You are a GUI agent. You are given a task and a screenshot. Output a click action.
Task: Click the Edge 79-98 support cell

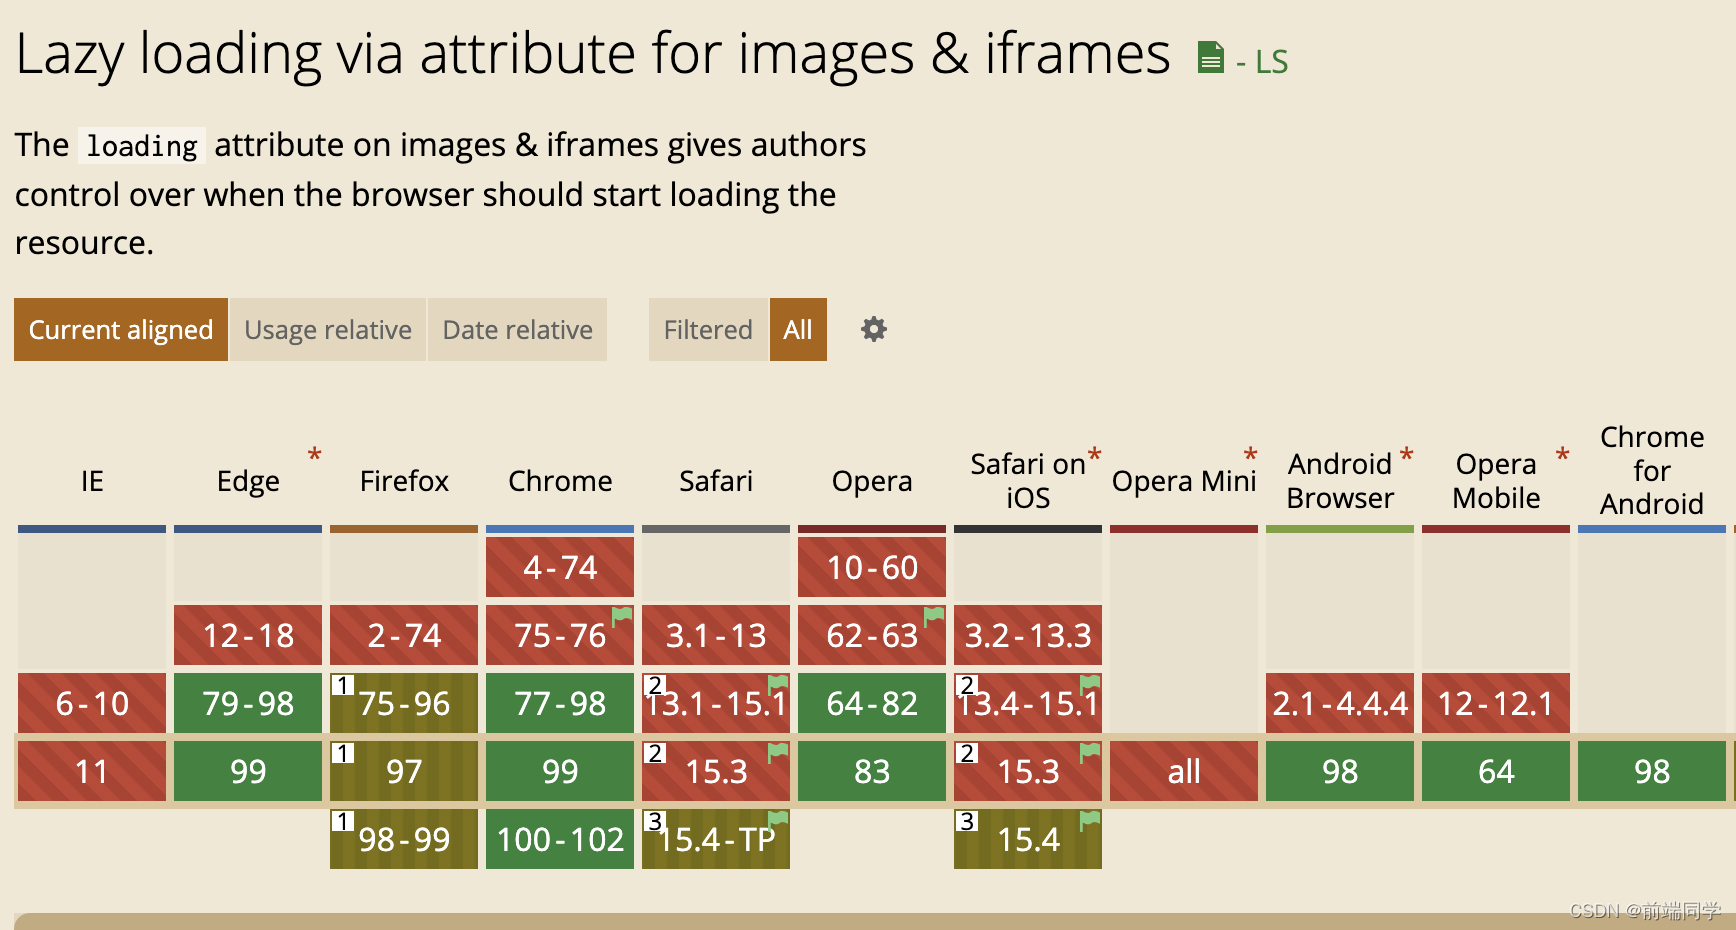248,703
